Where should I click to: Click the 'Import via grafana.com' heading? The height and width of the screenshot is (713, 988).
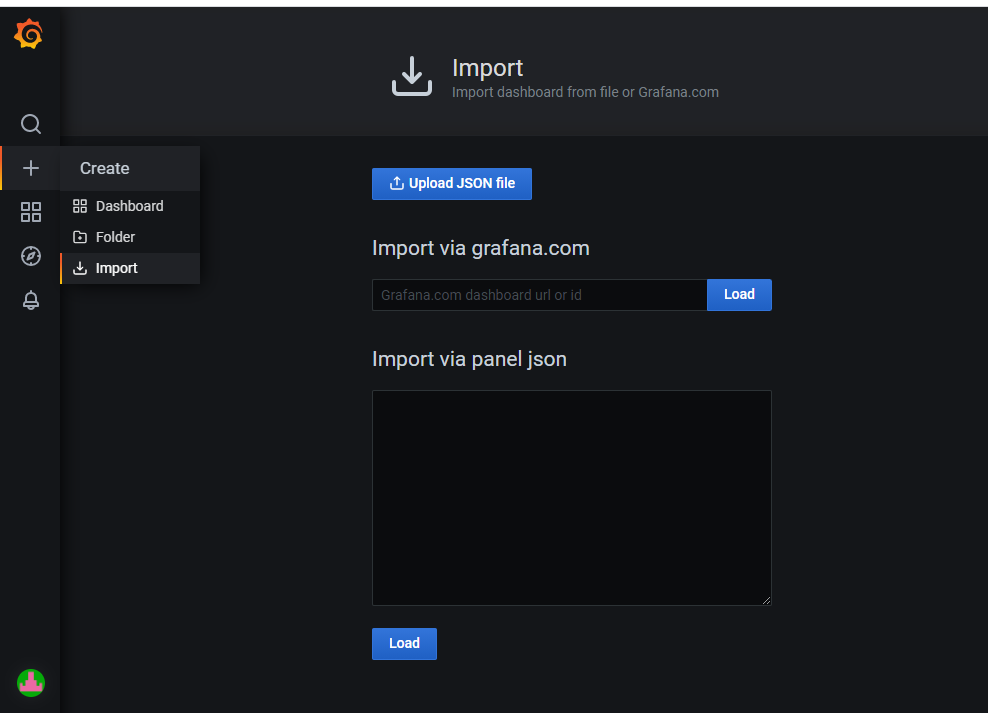pos(481,248)
